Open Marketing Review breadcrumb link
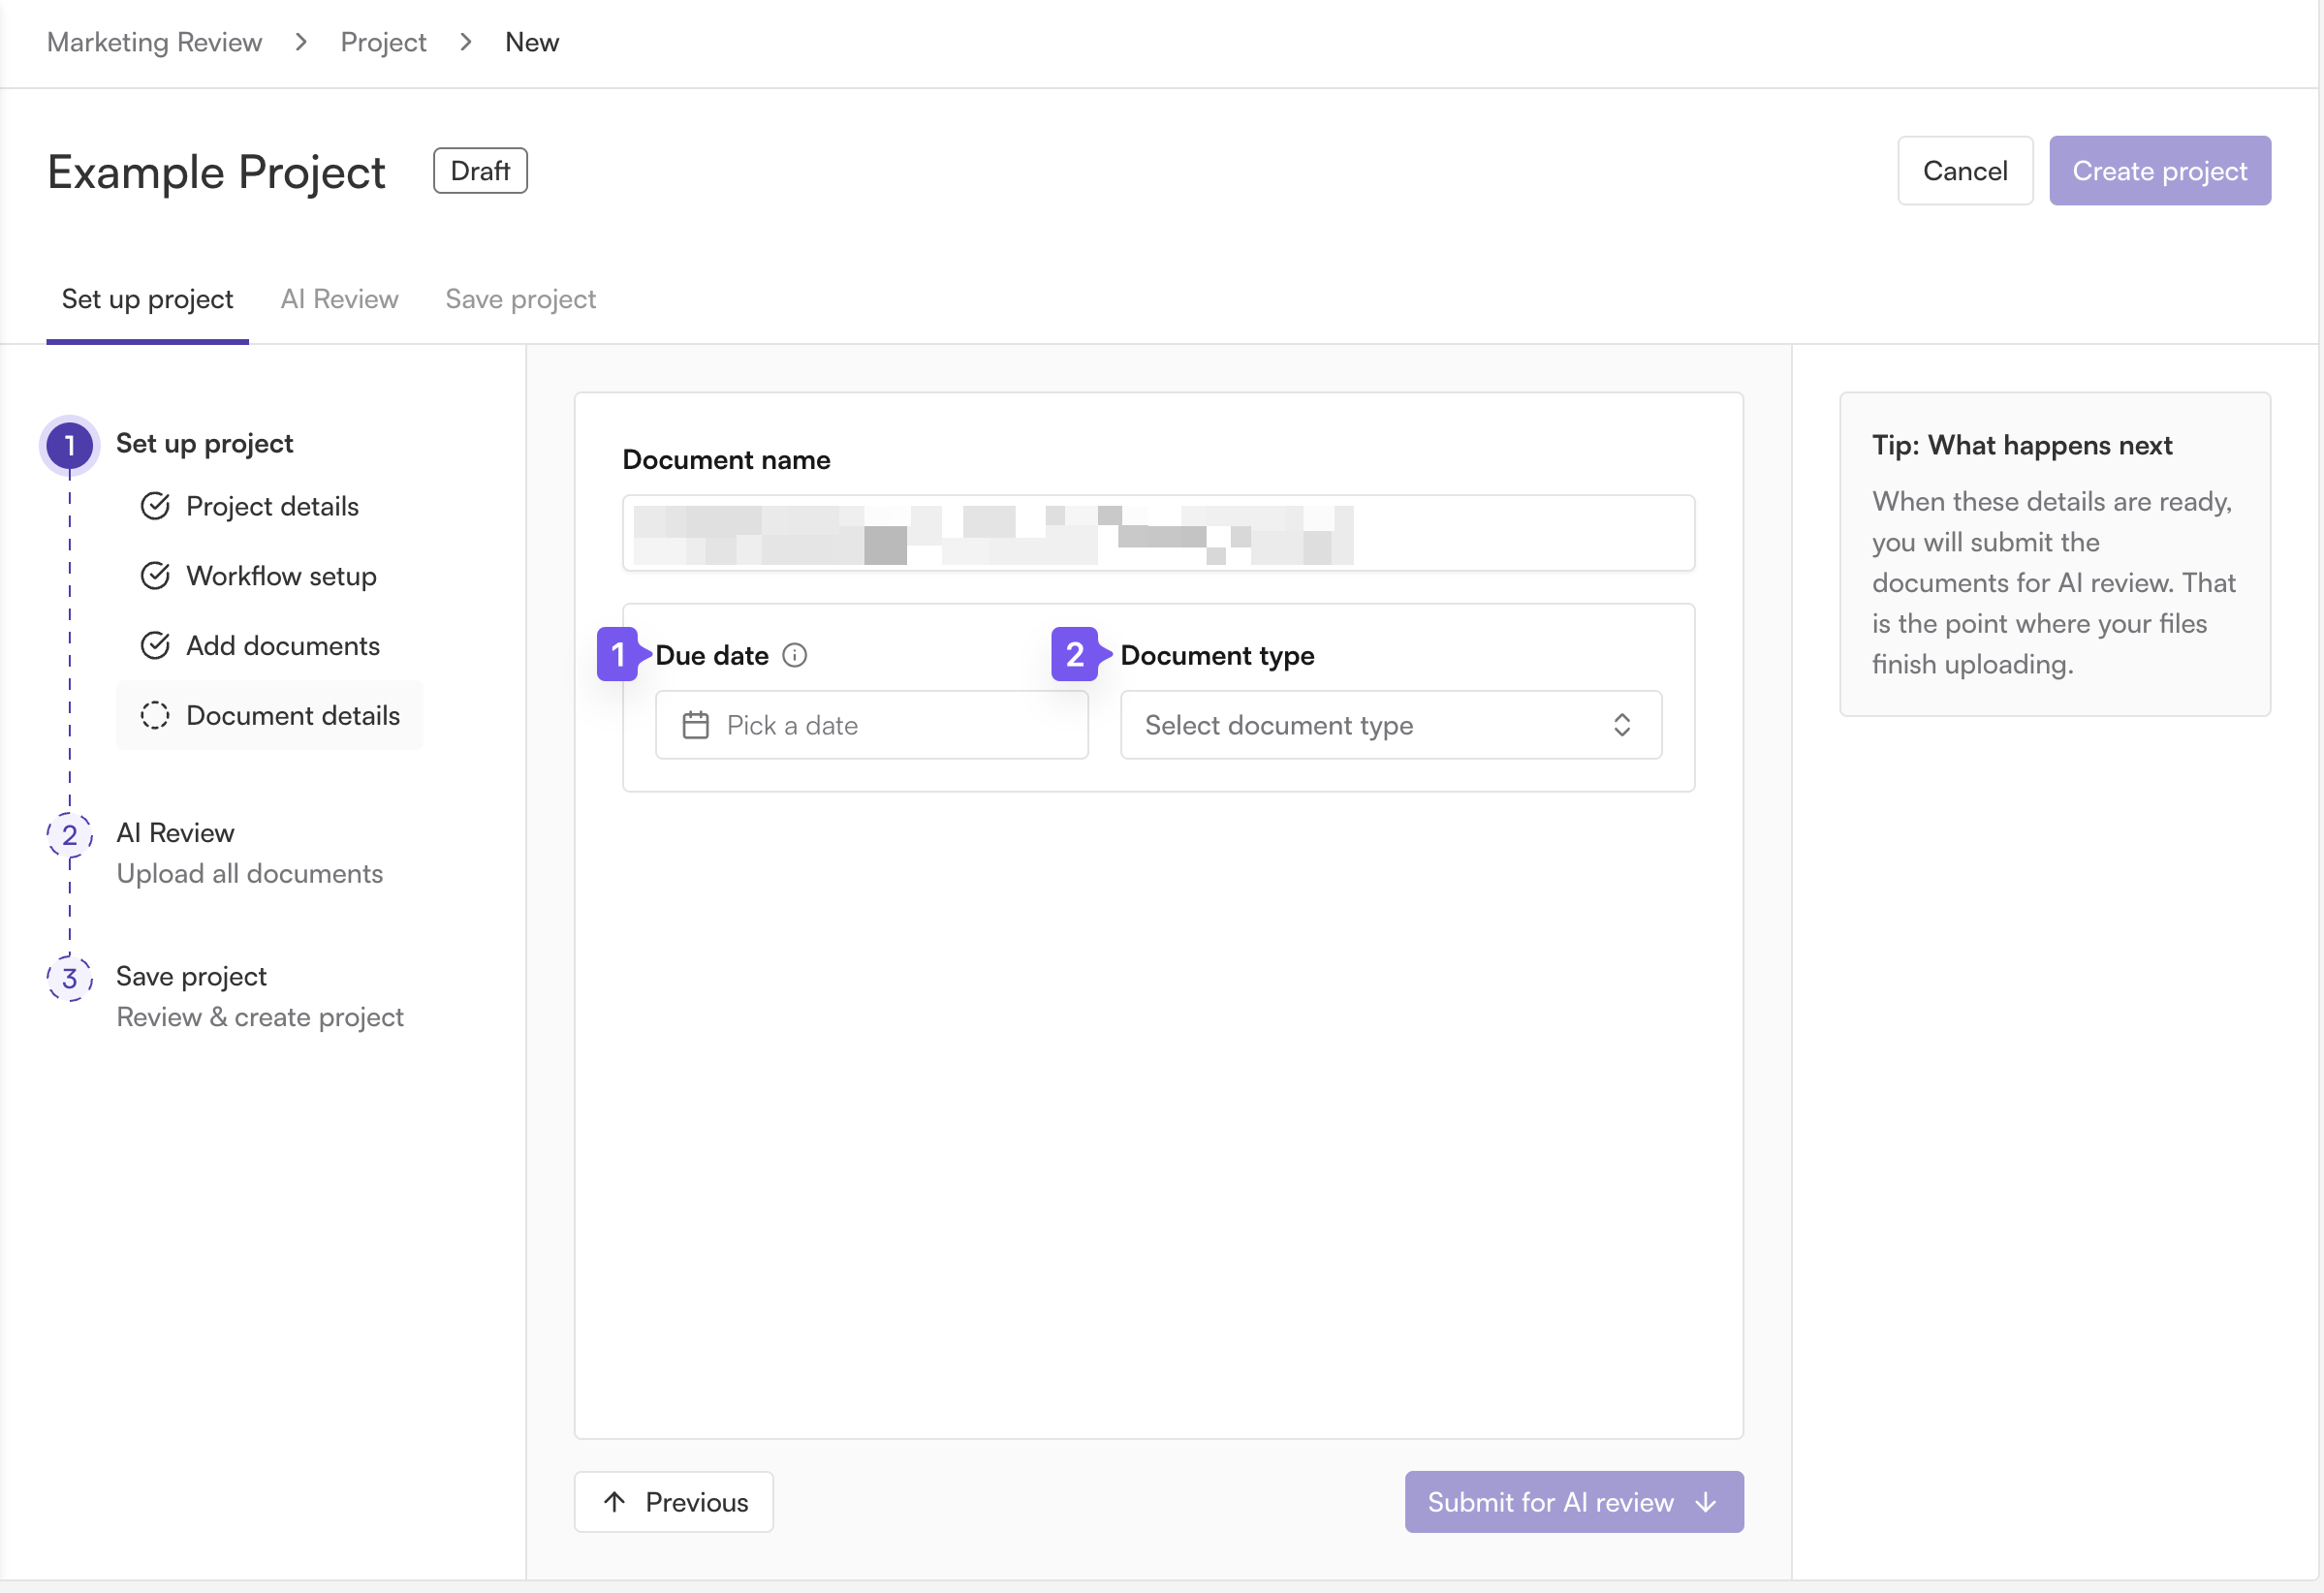 pos(154,42)
